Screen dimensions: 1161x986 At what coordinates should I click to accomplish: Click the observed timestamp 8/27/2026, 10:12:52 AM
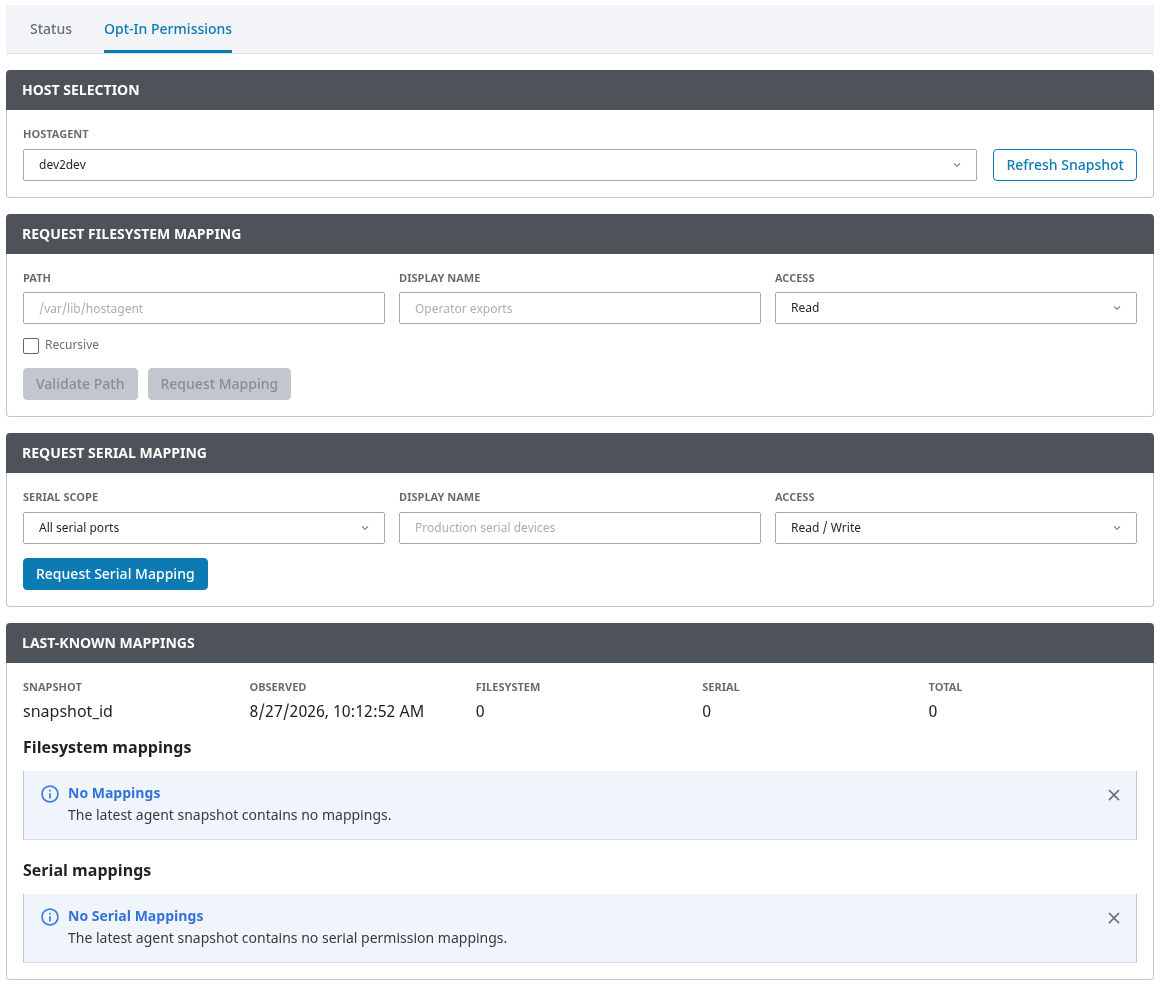337,711
